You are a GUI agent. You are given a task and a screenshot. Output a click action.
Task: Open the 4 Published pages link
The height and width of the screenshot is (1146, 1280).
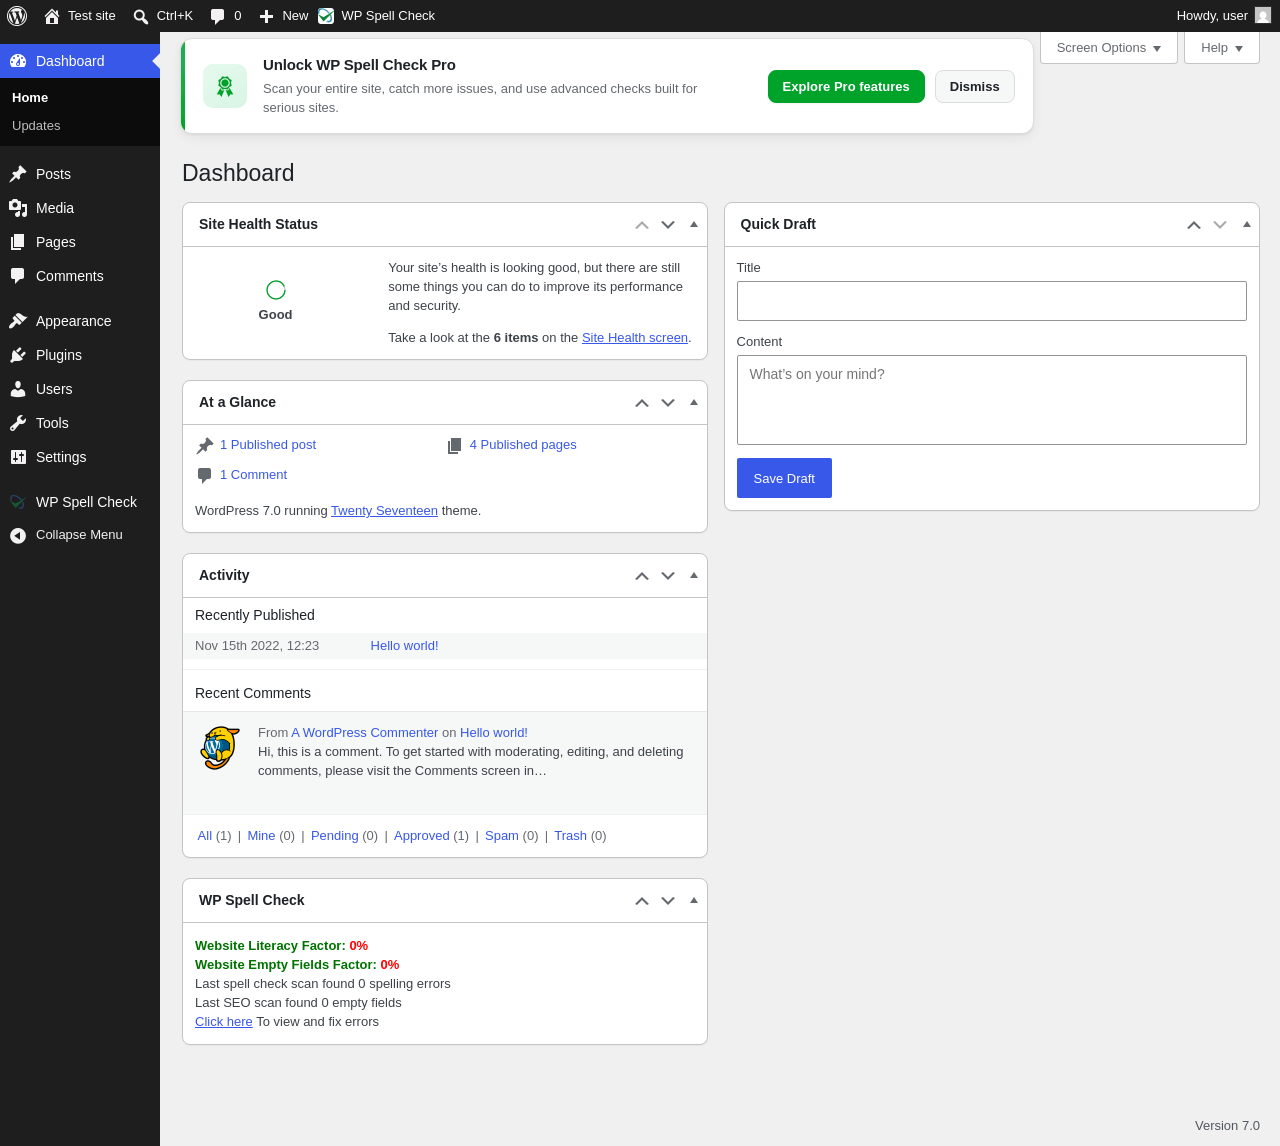click(x=523, y=445)
